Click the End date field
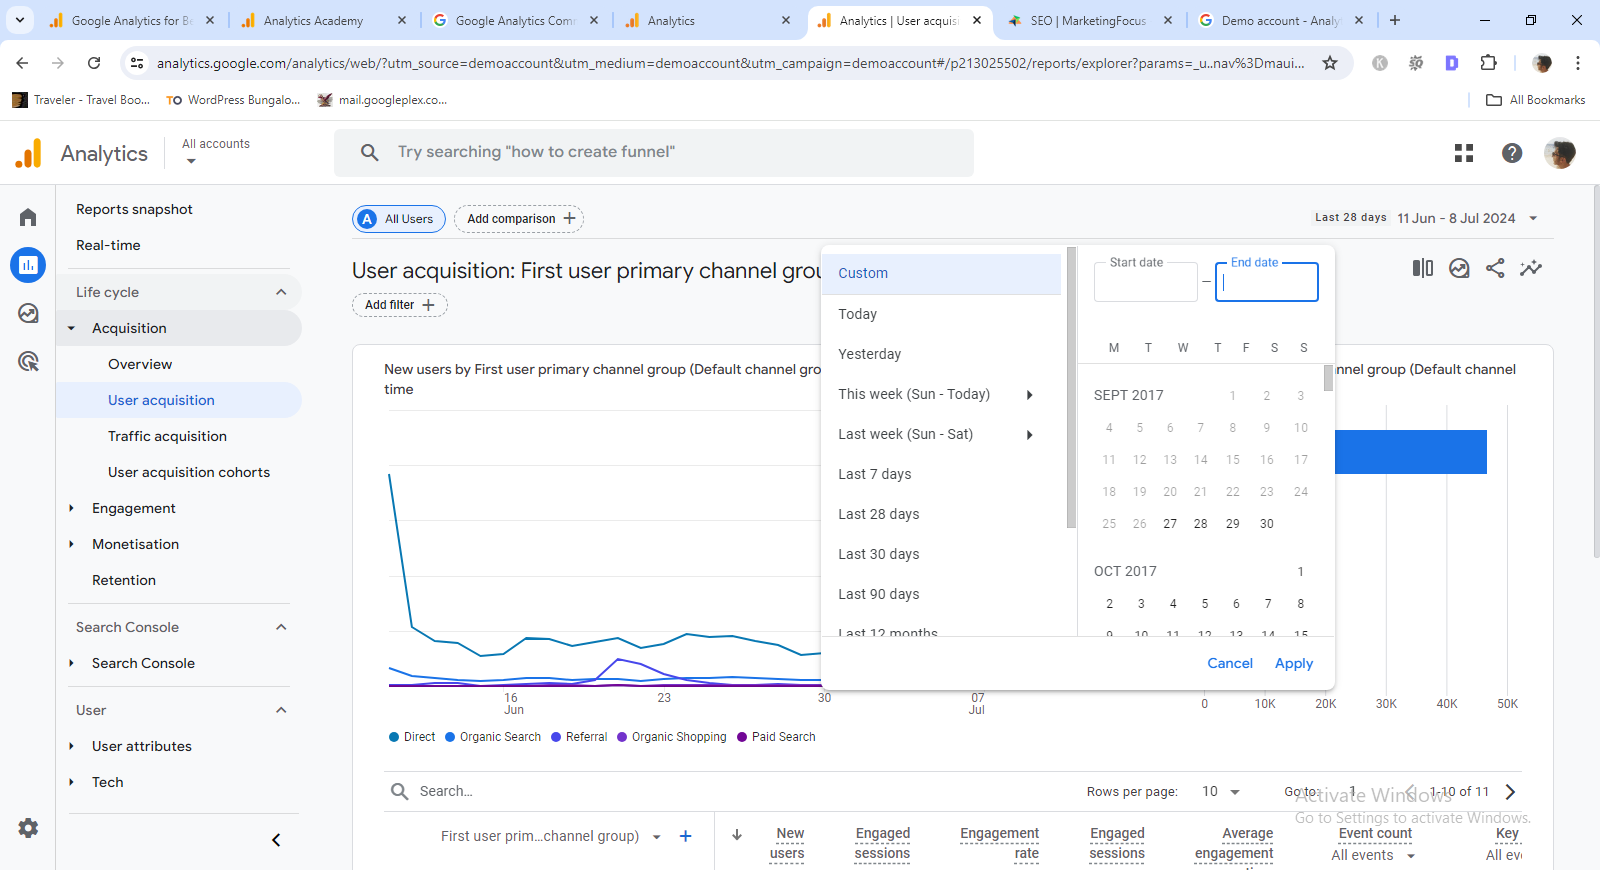 tap(1267, 281)
